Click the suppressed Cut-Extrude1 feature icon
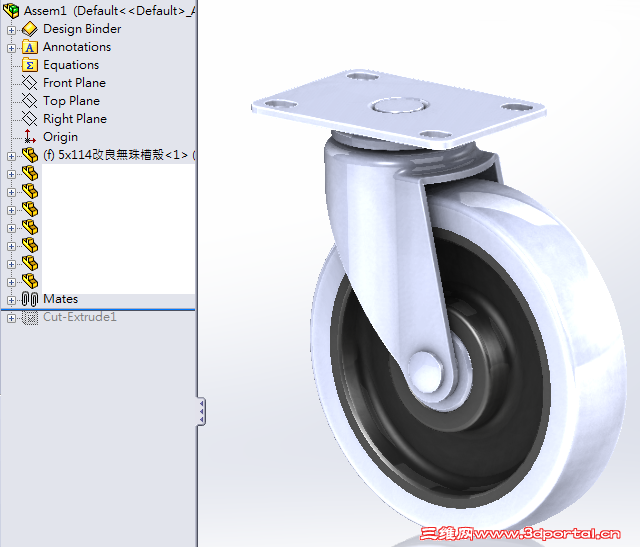Viewport: 640px width, 547px height. [x=30, y=317]
